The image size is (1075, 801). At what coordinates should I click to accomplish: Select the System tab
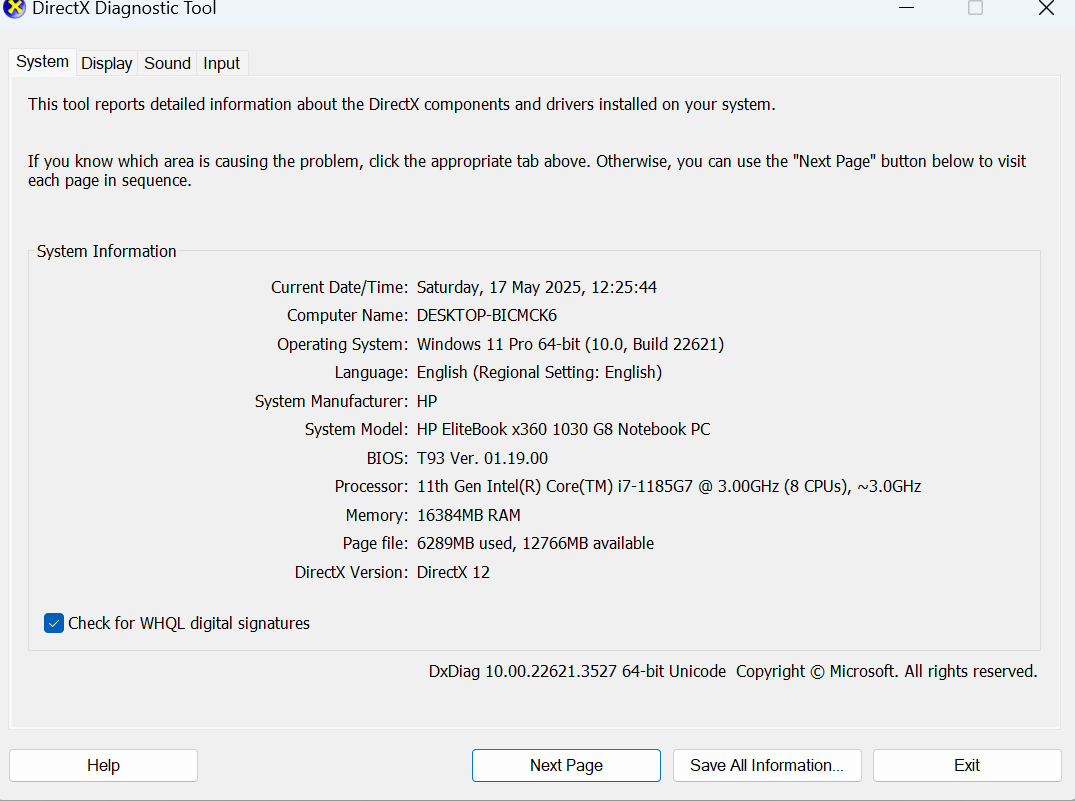pos(42,62)
